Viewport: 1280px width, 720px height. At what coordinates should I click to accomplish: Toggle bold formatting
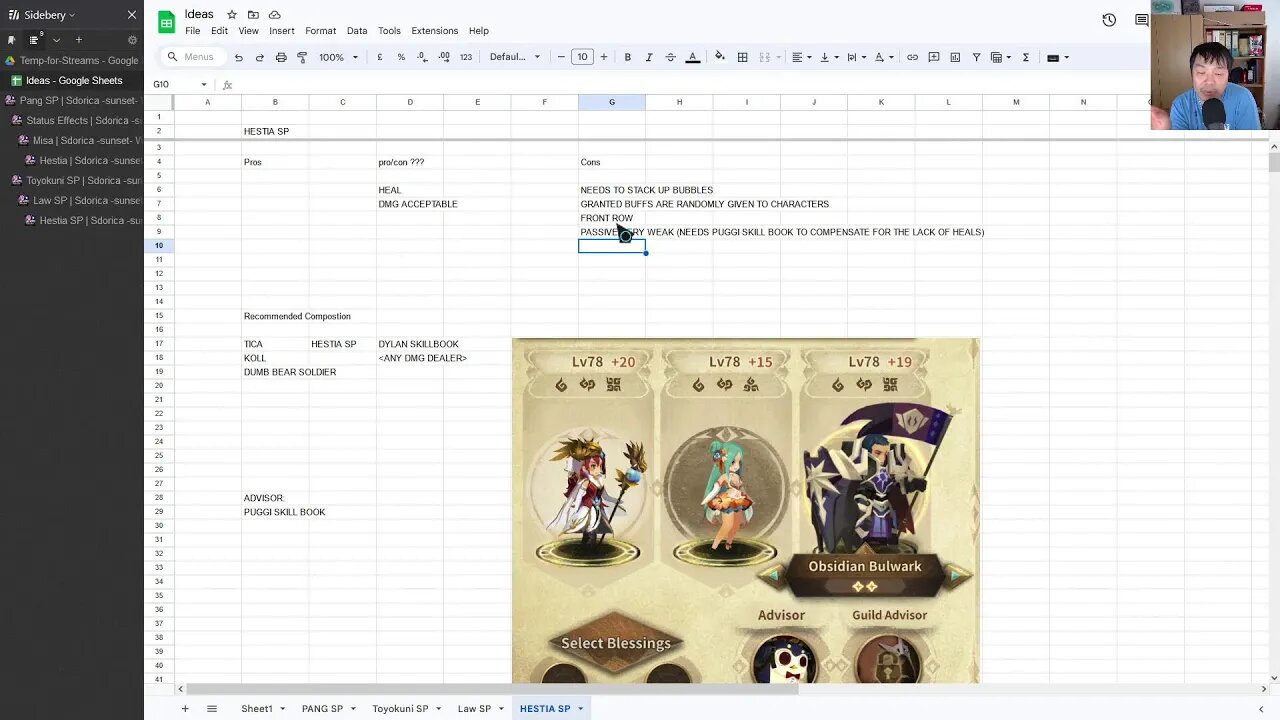coord(627,57)
